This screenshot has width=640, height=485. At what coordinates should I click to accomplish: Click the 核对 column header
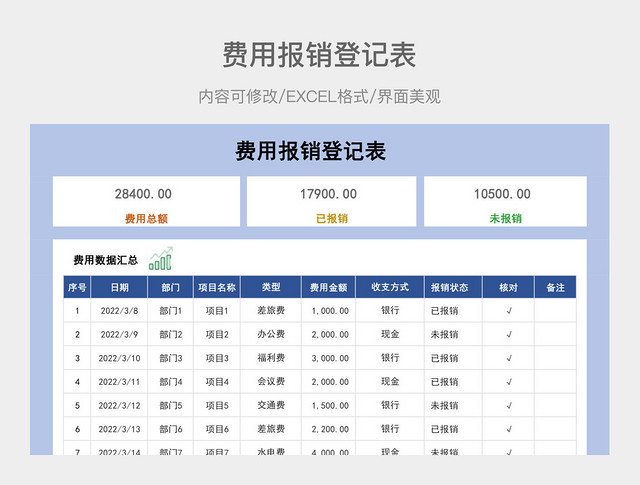(x=509, y=287)
